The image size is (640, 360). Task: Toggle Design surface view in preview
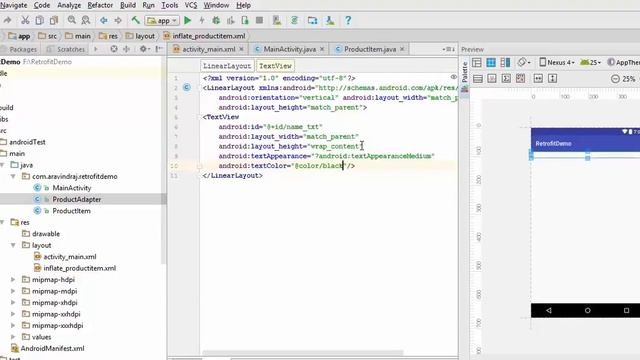pos(477,62)
